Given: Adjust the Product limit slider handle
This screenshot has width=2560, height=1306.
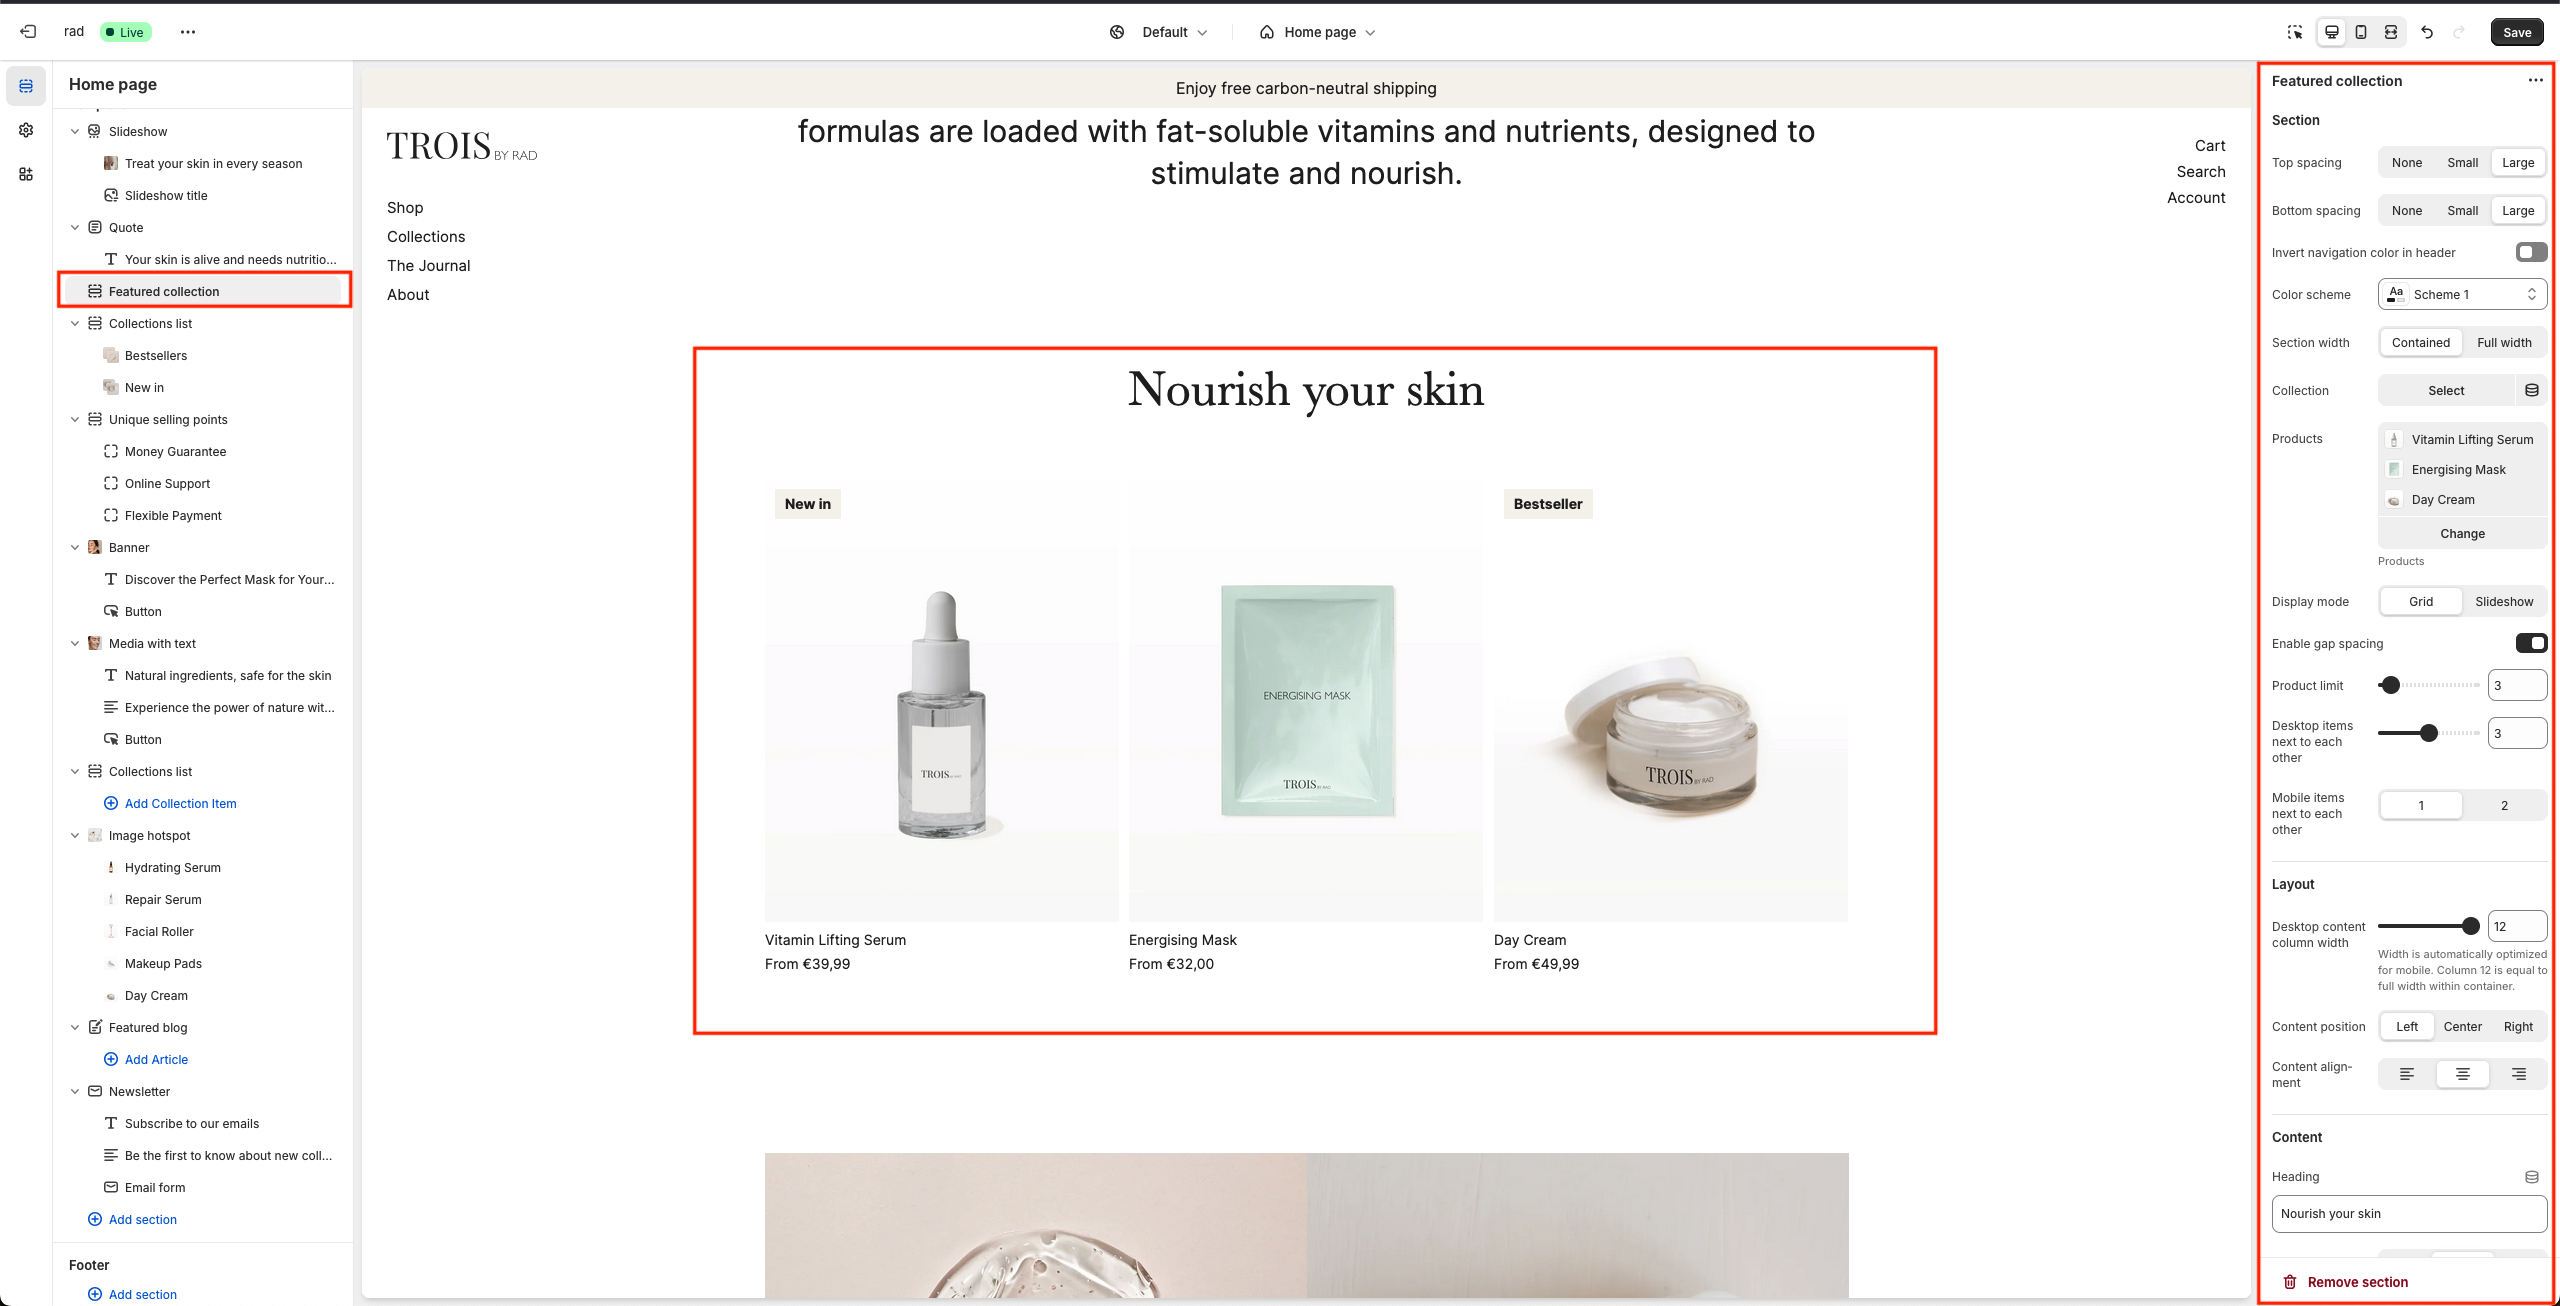Looking at the screenshot, I should click(x=2390, y=686).
